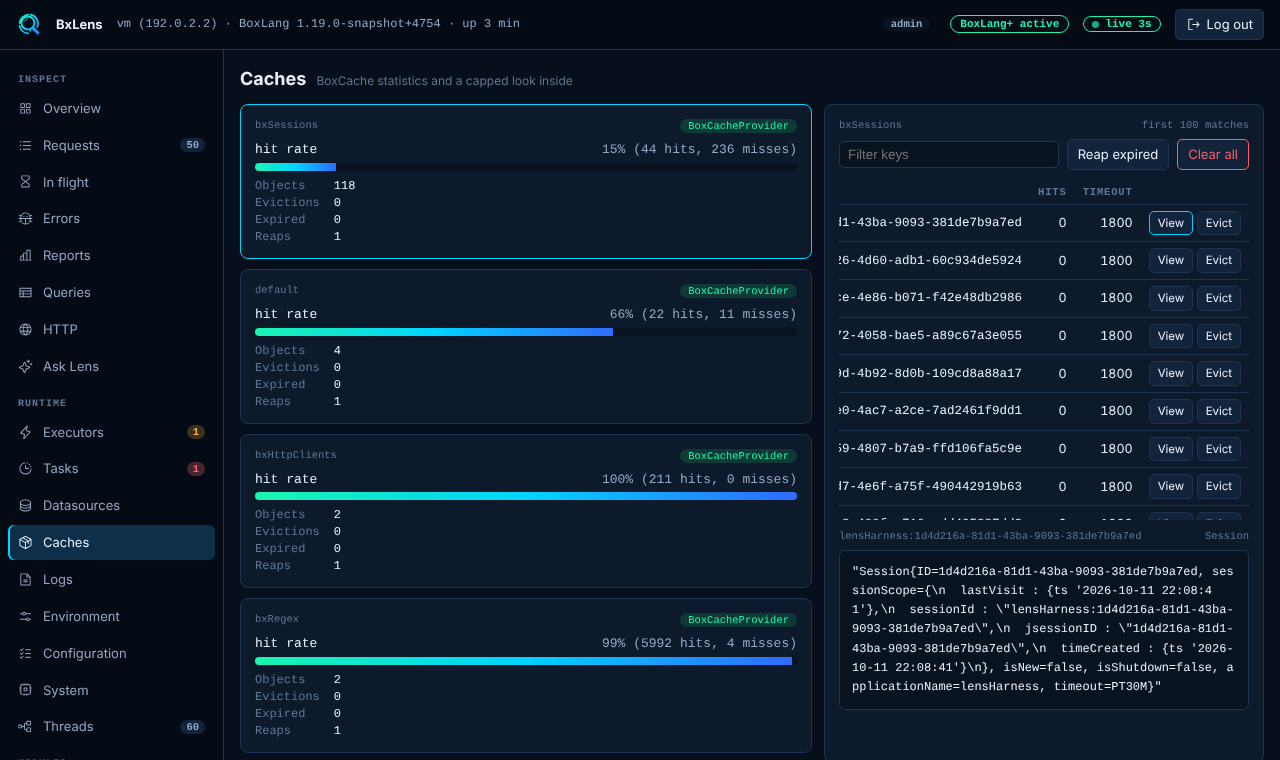Select the bxRegex cache card
The width and height of the screenshot is (1280, 760).
click(x=526, y=675)
